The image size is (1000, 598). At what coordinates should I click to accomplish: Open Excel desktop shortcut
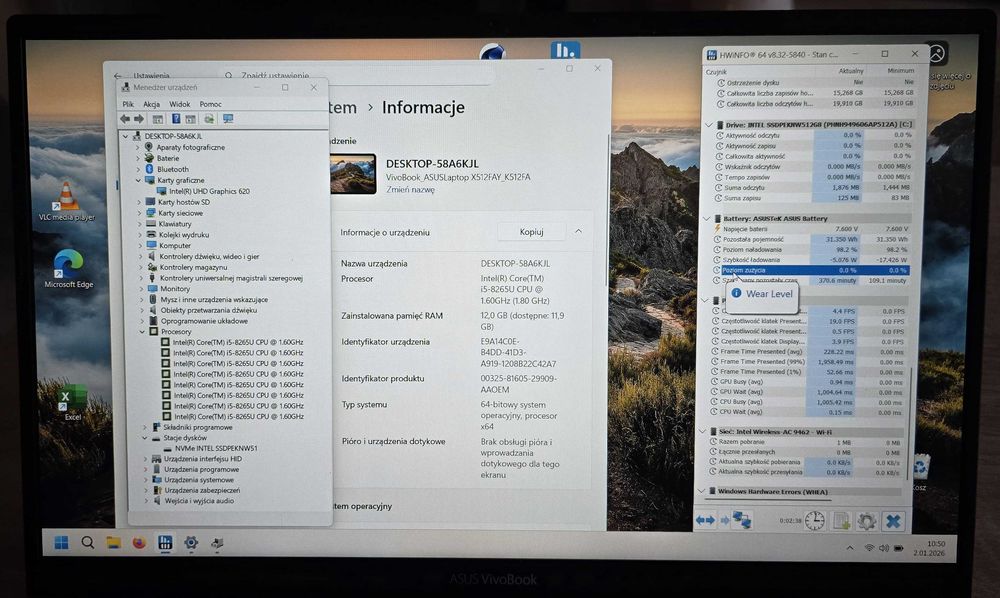coord(72,402)
